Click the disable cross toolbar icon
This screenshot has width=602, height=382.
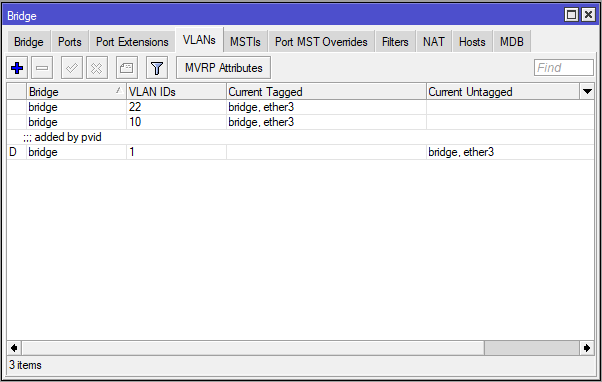pos(97,68)
